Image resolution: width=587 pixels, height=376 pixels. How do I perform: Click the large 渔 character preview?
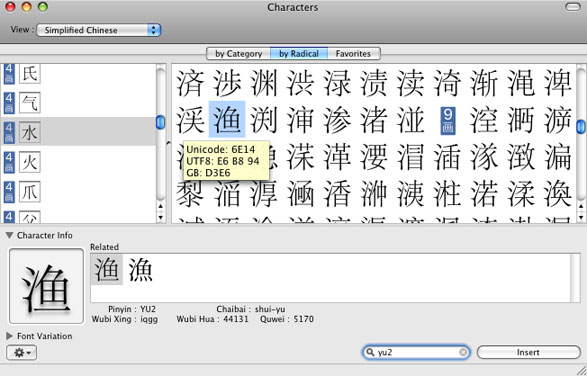tap(46, 286)
